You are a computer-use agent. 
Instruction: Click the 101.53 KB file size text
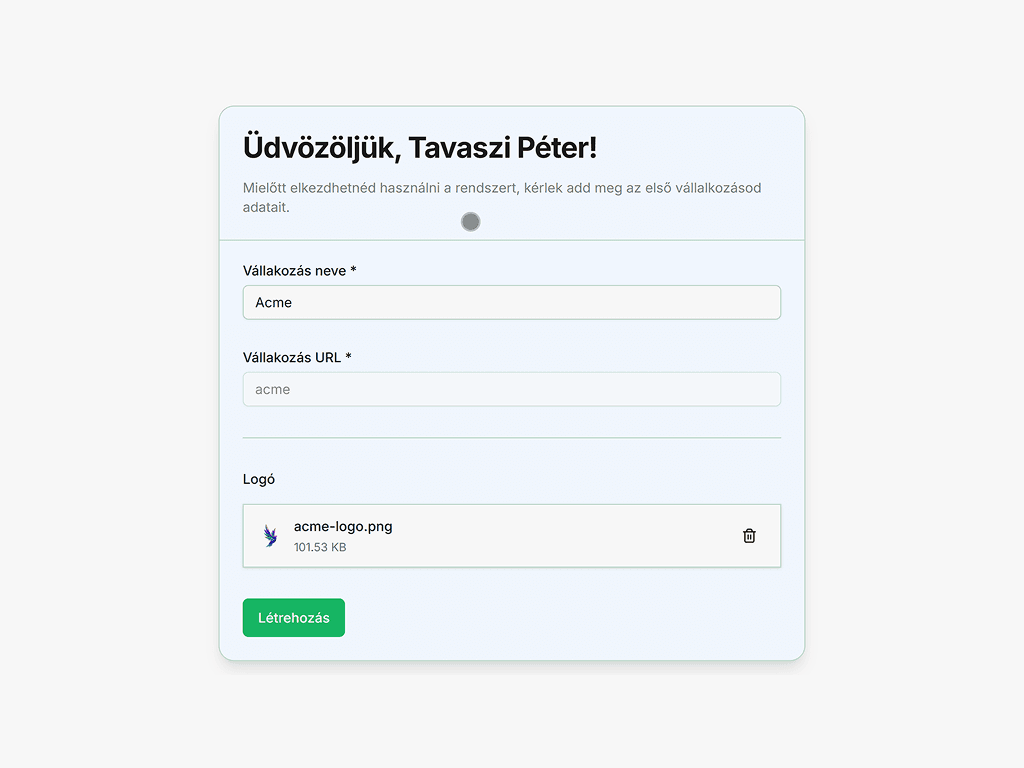320,547
